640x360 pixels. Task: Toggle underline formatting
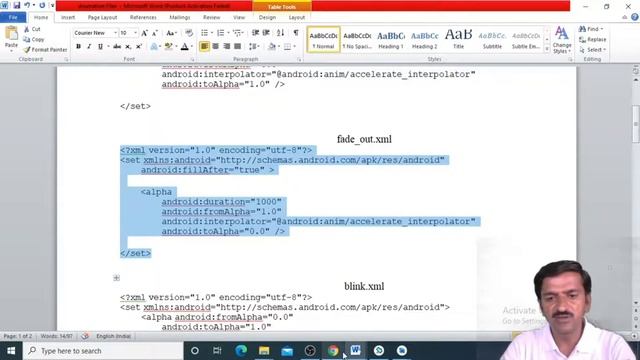100,47
